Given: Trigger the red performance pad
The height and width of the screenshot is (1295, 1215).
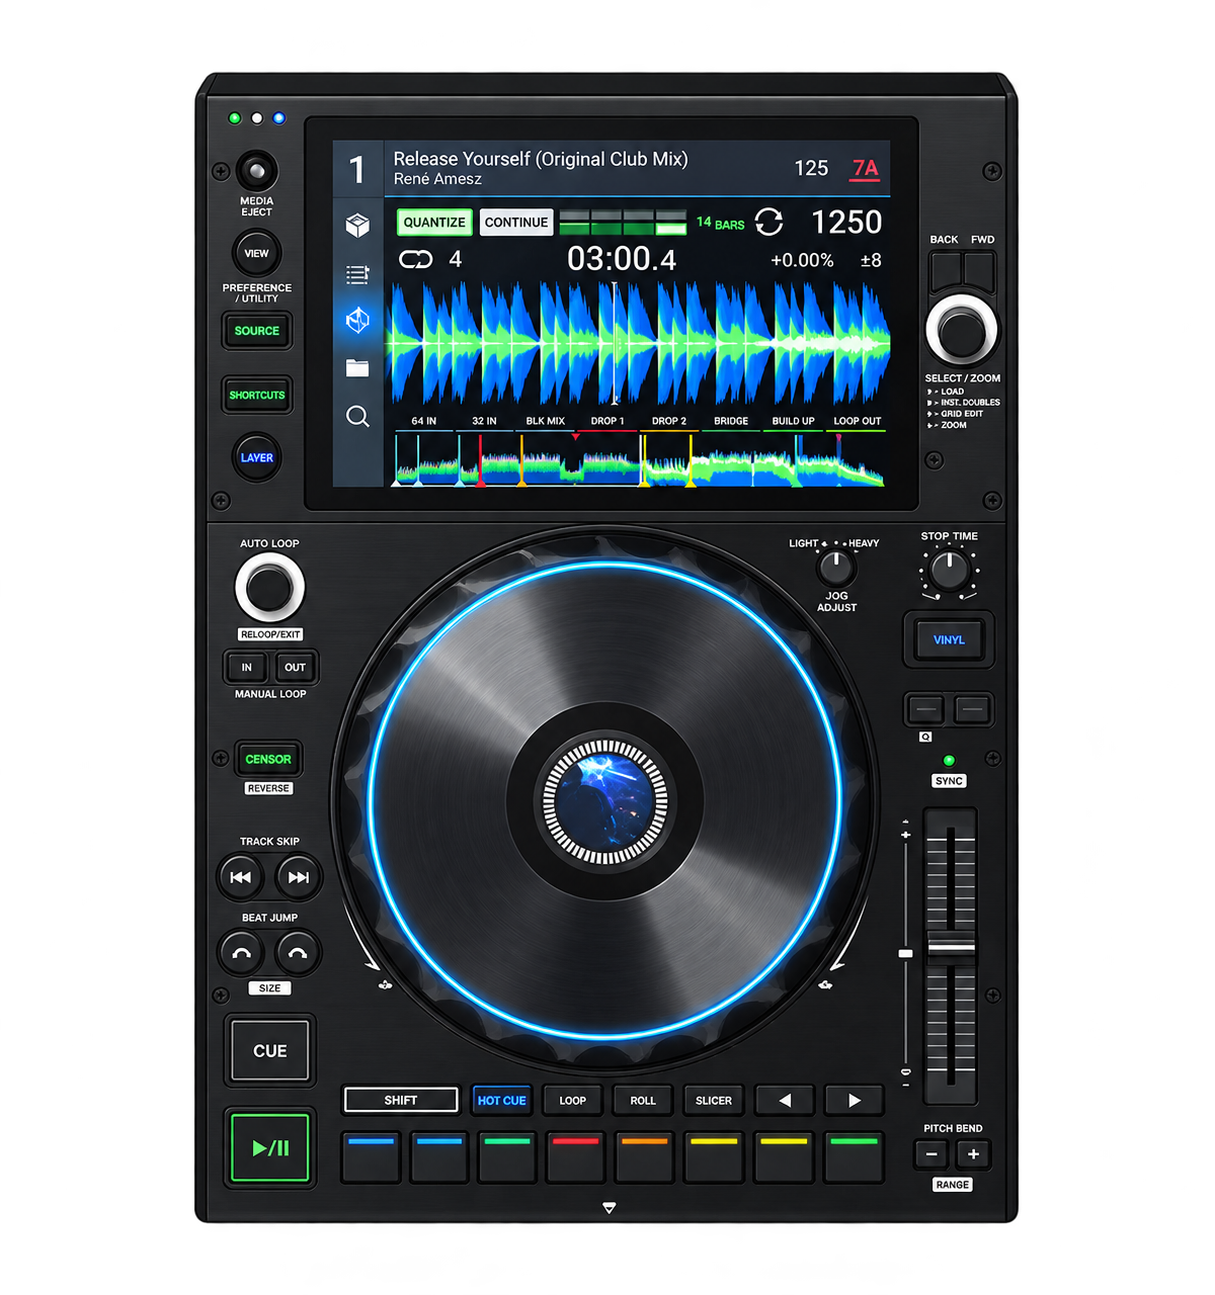Looking at the screenshot, I should (x=576, y=1158).
